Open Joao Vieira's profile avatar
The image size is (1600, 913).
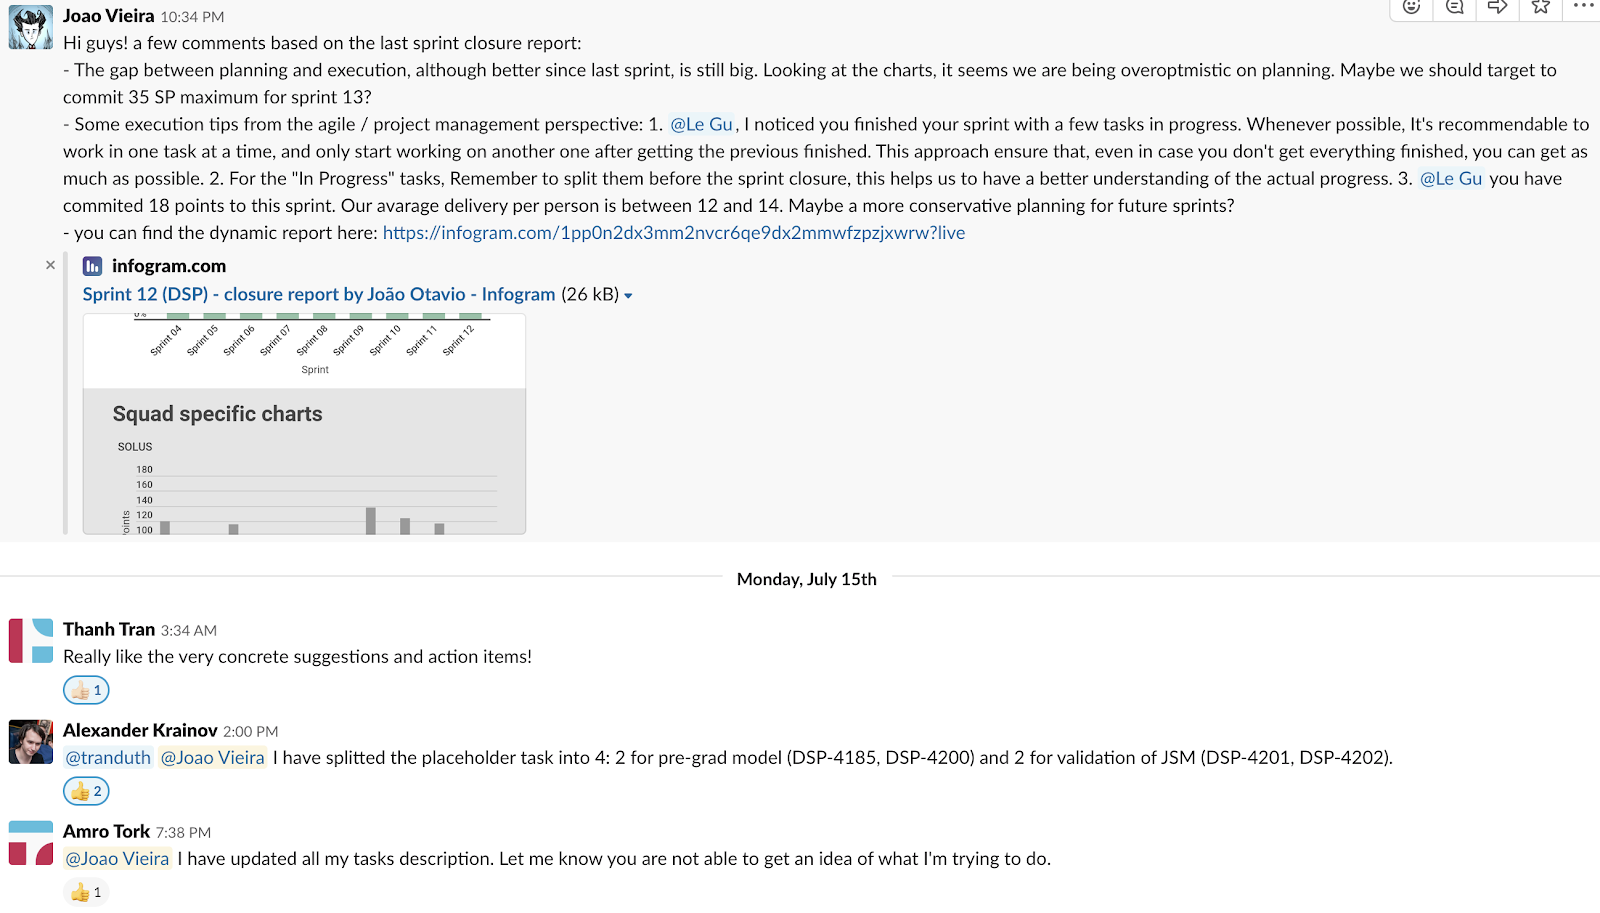[30, 28]
